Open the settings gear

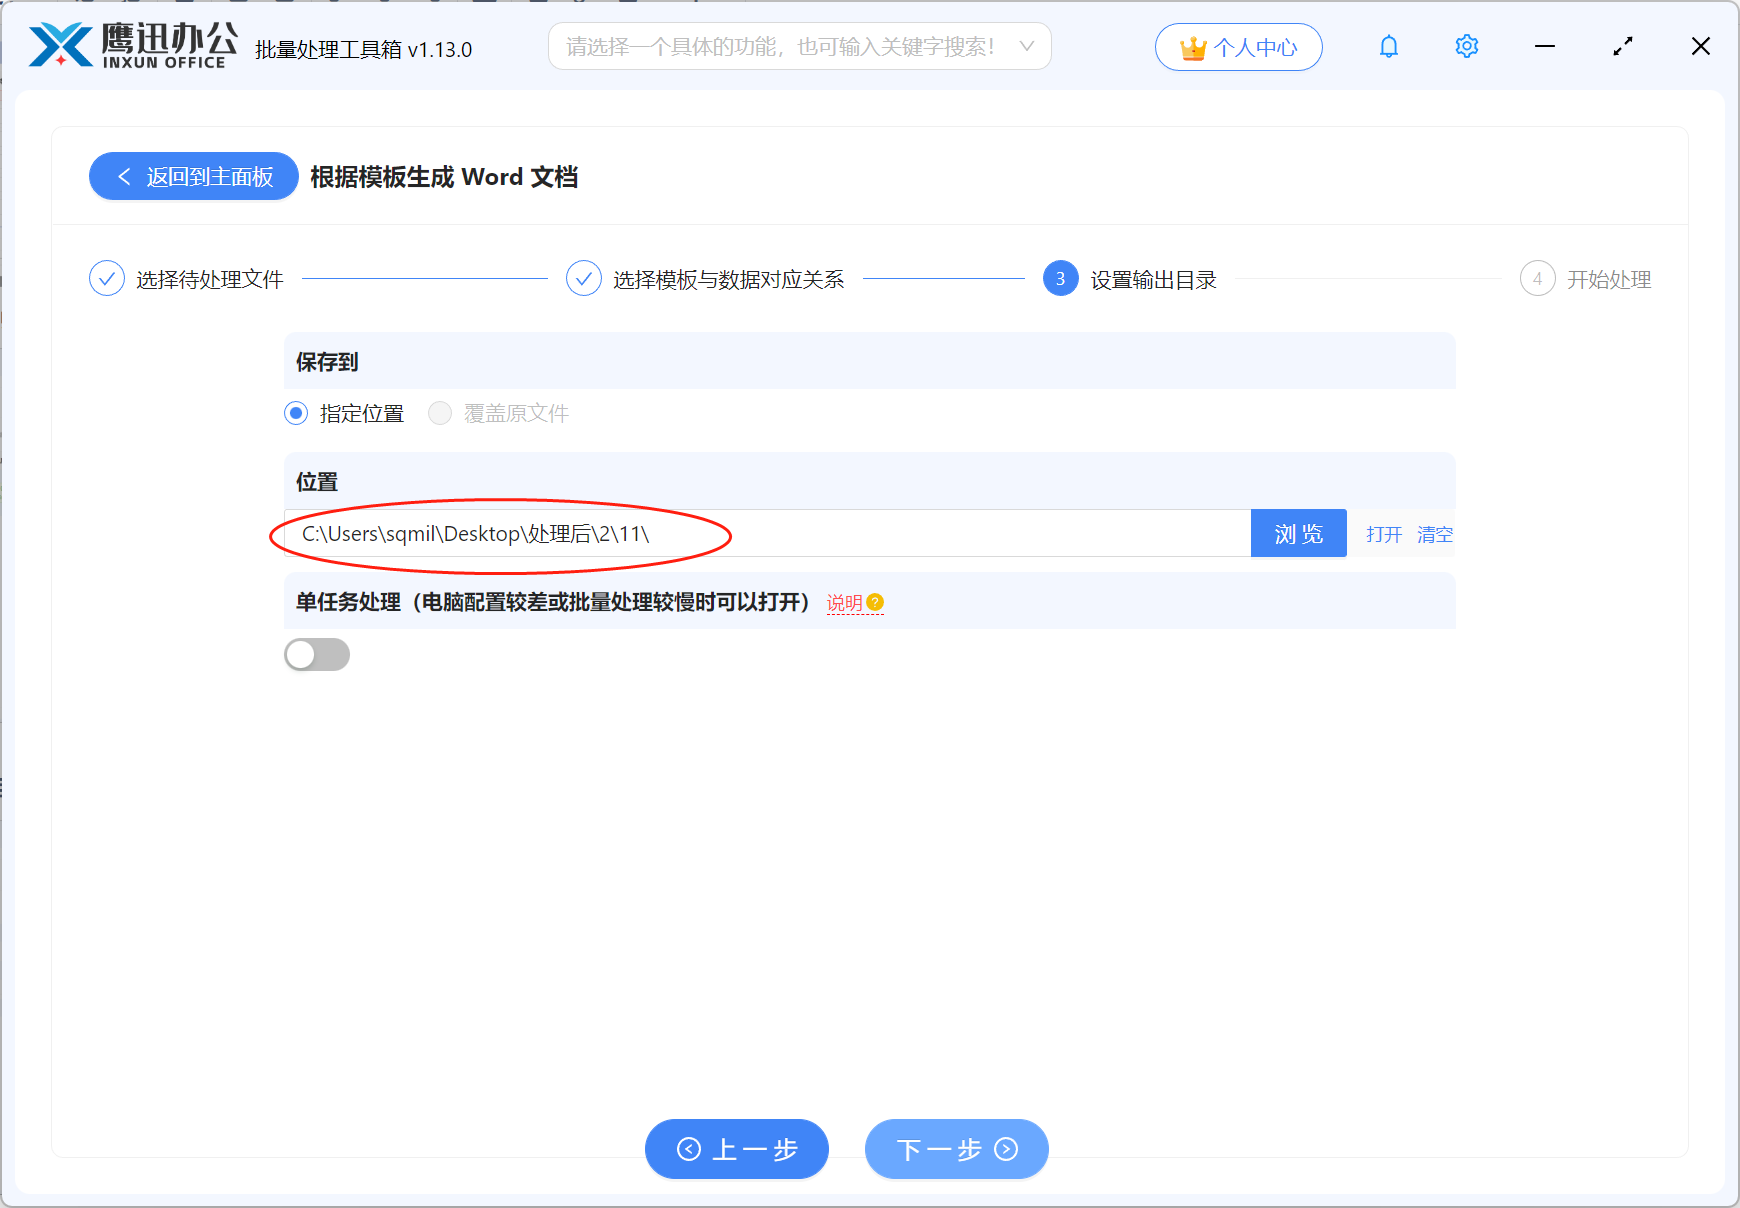pos(1466,46)
